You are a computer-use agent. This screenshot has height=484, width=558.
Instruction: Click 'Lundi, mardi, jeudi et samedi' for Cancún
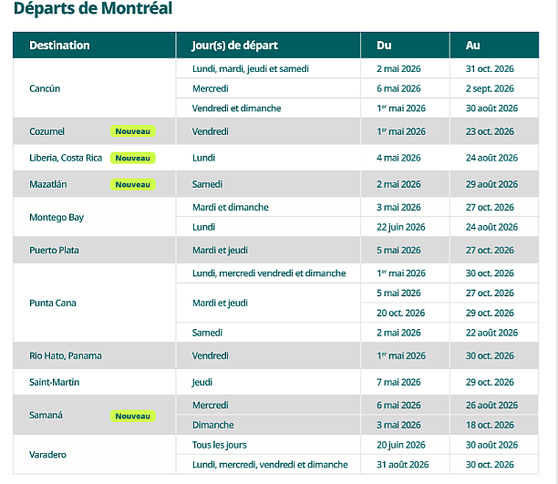(x=251, y=69)
